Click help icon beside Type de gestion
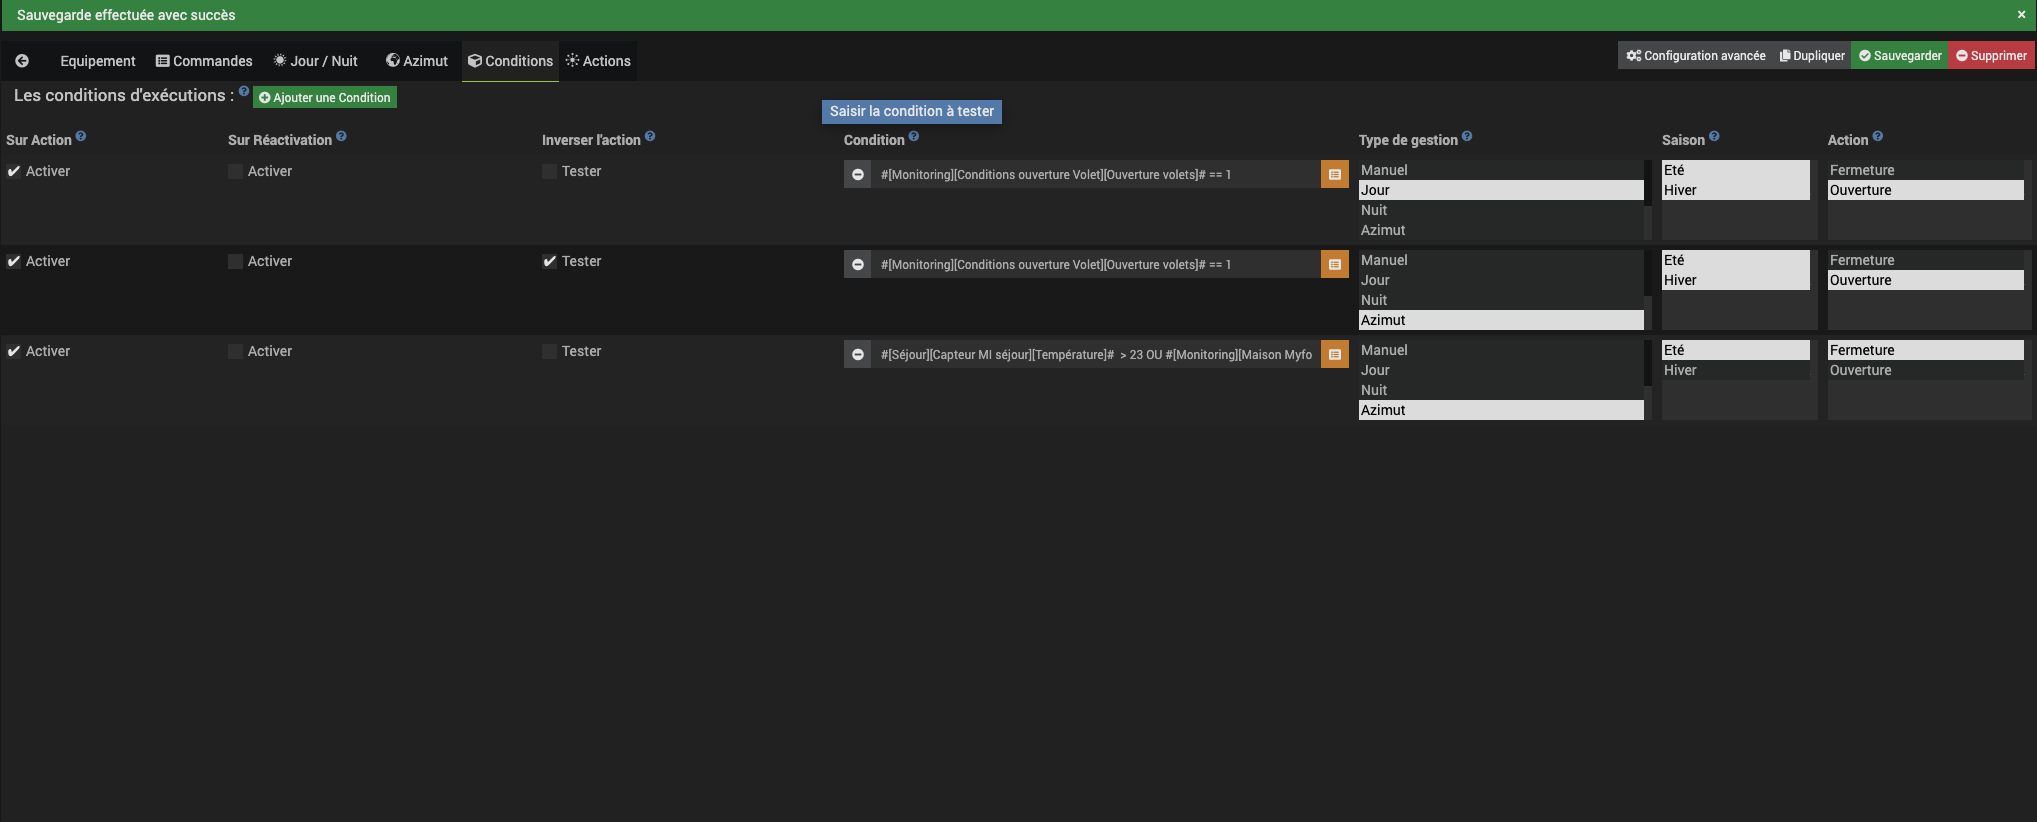The height and width of the screenshot is (822, 2037). pos(1467,136)
